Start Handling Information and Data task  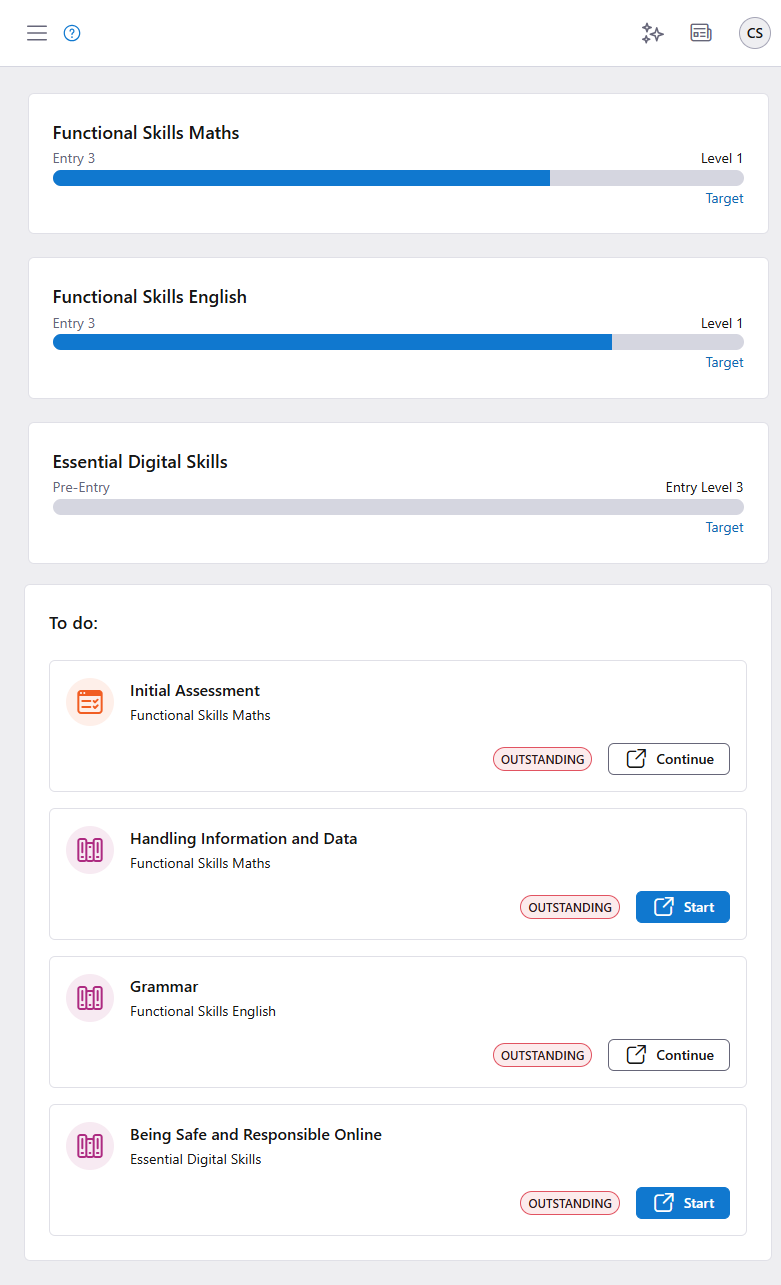683,907
